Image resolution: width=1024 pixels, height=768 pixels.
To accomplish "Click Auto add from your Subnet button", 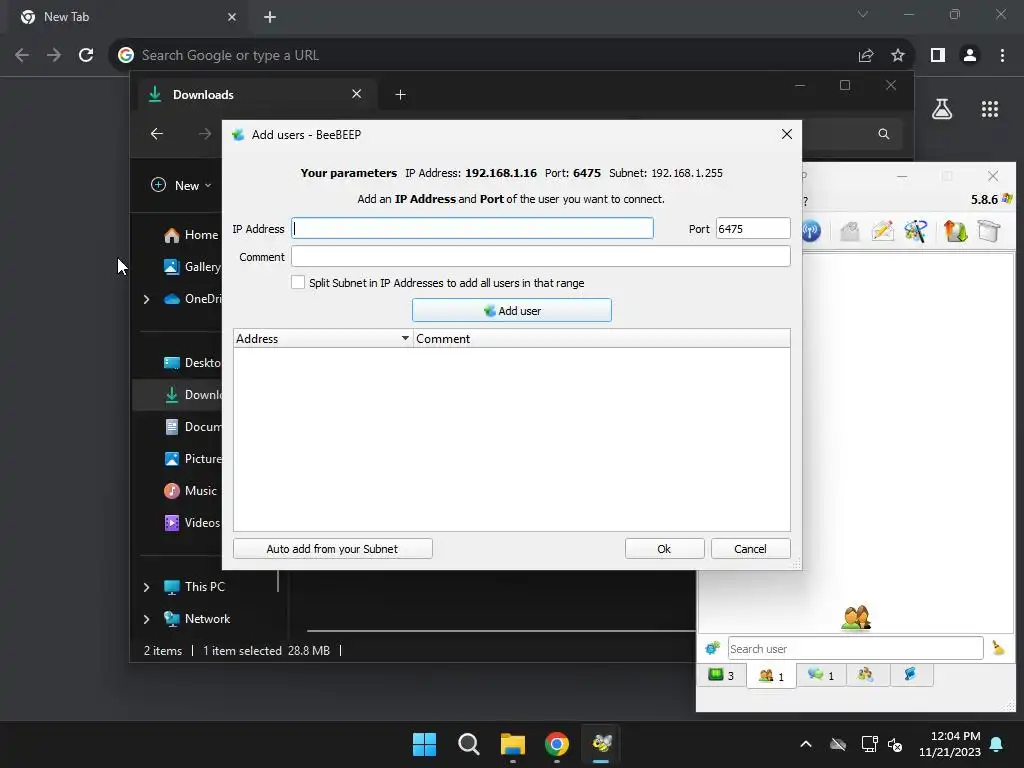I will tap(332, 549).
